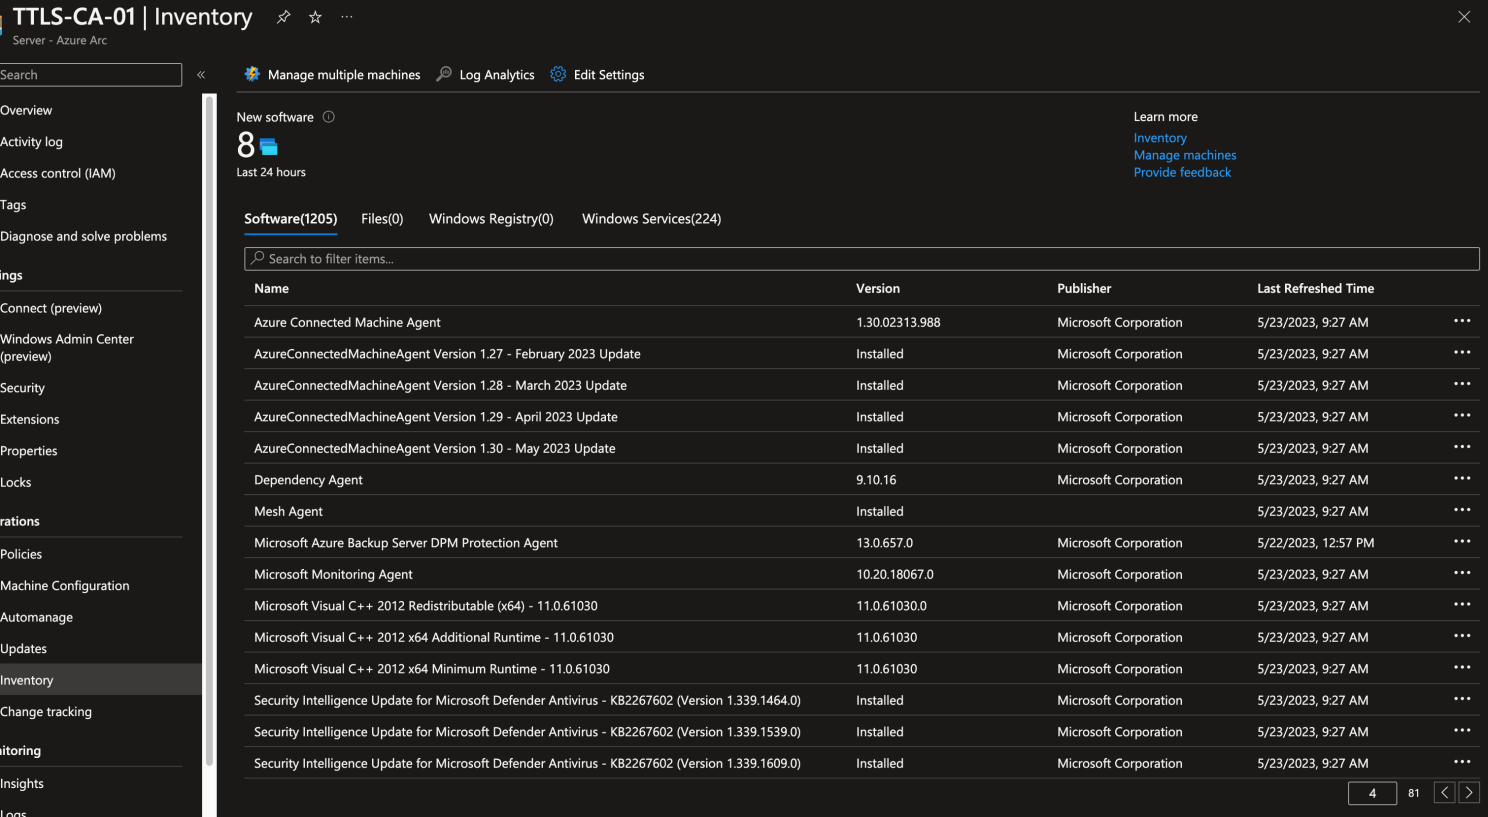Open Activity log in the sidebar
Viewport: 1488px width, 817px height.
(x=32, y=142)
